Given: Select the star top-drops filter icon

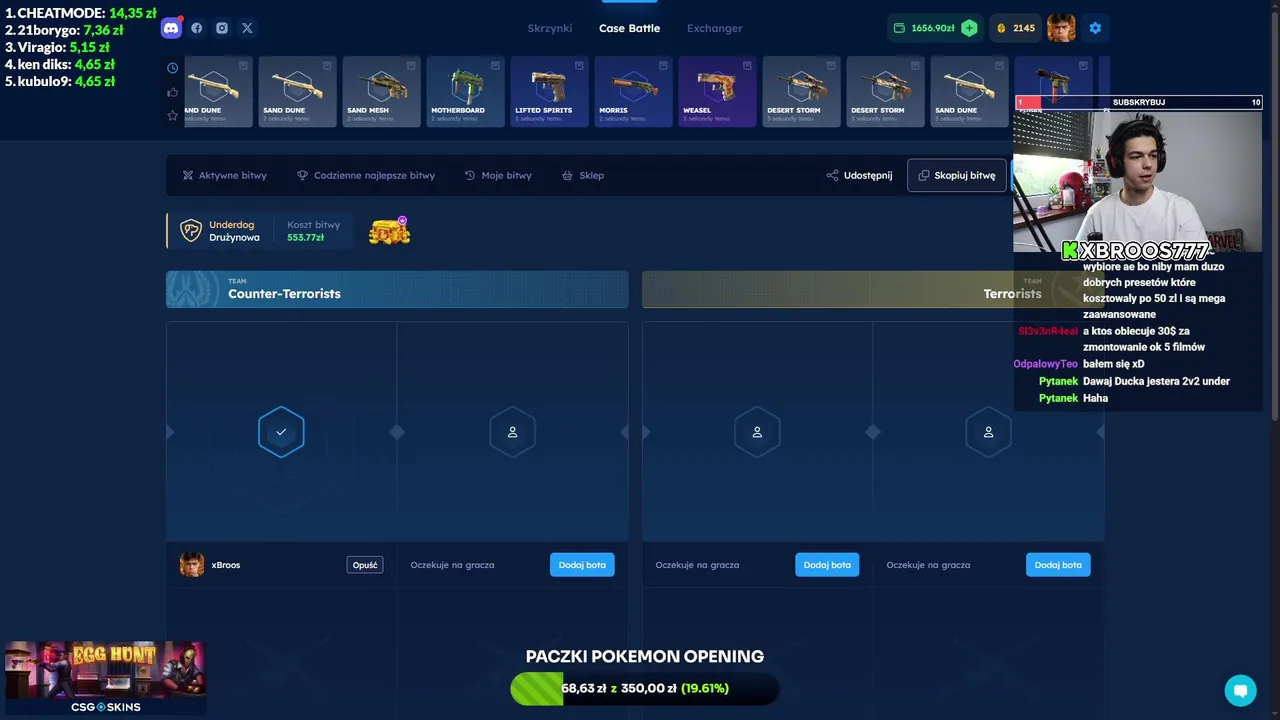Looking at the screenshot, I should (x=172, y=116).
